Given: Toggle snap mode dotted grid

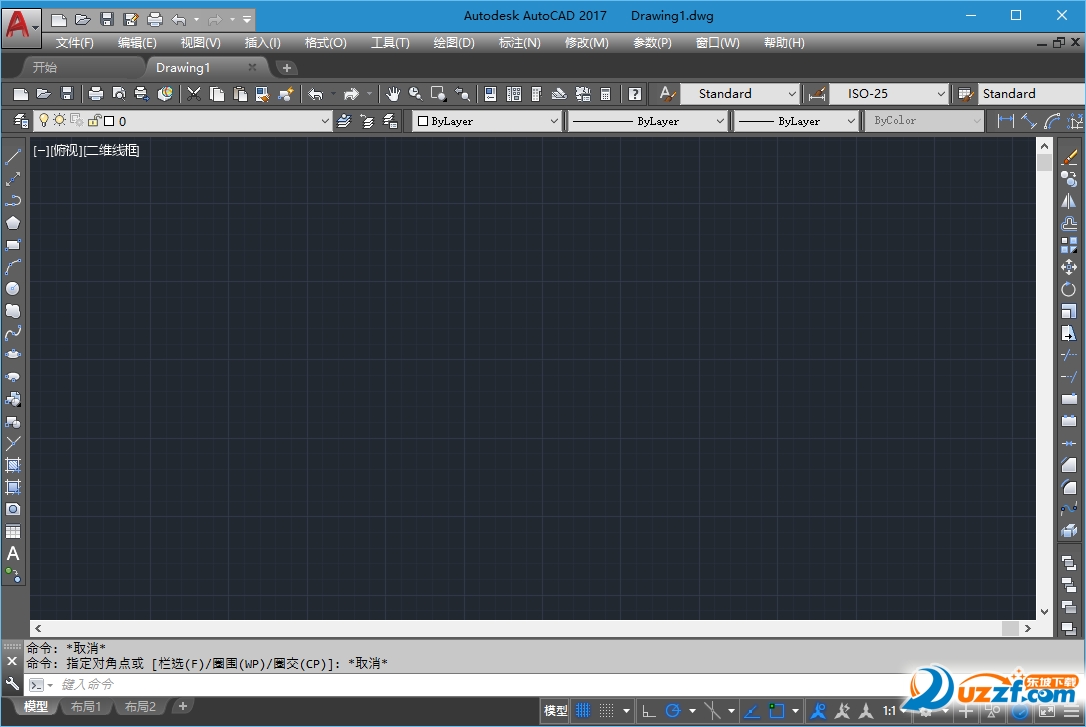Looking at the screenshot, I should [606, 710].
